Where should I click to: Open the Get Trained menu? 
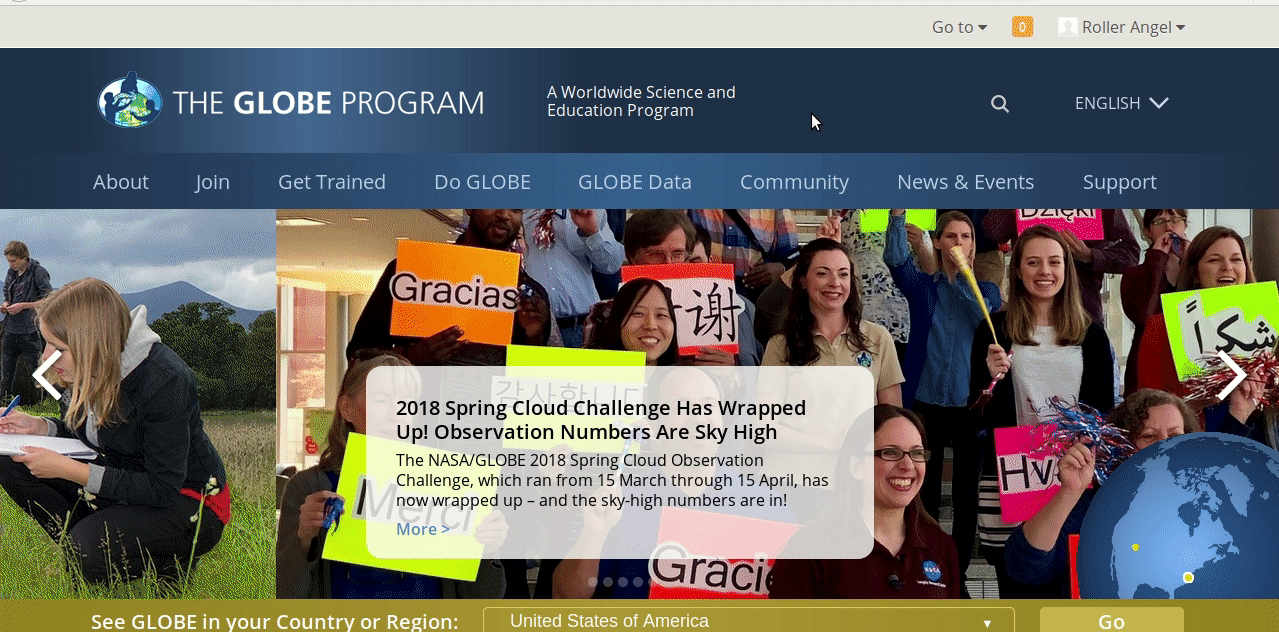tap(332, 182)
